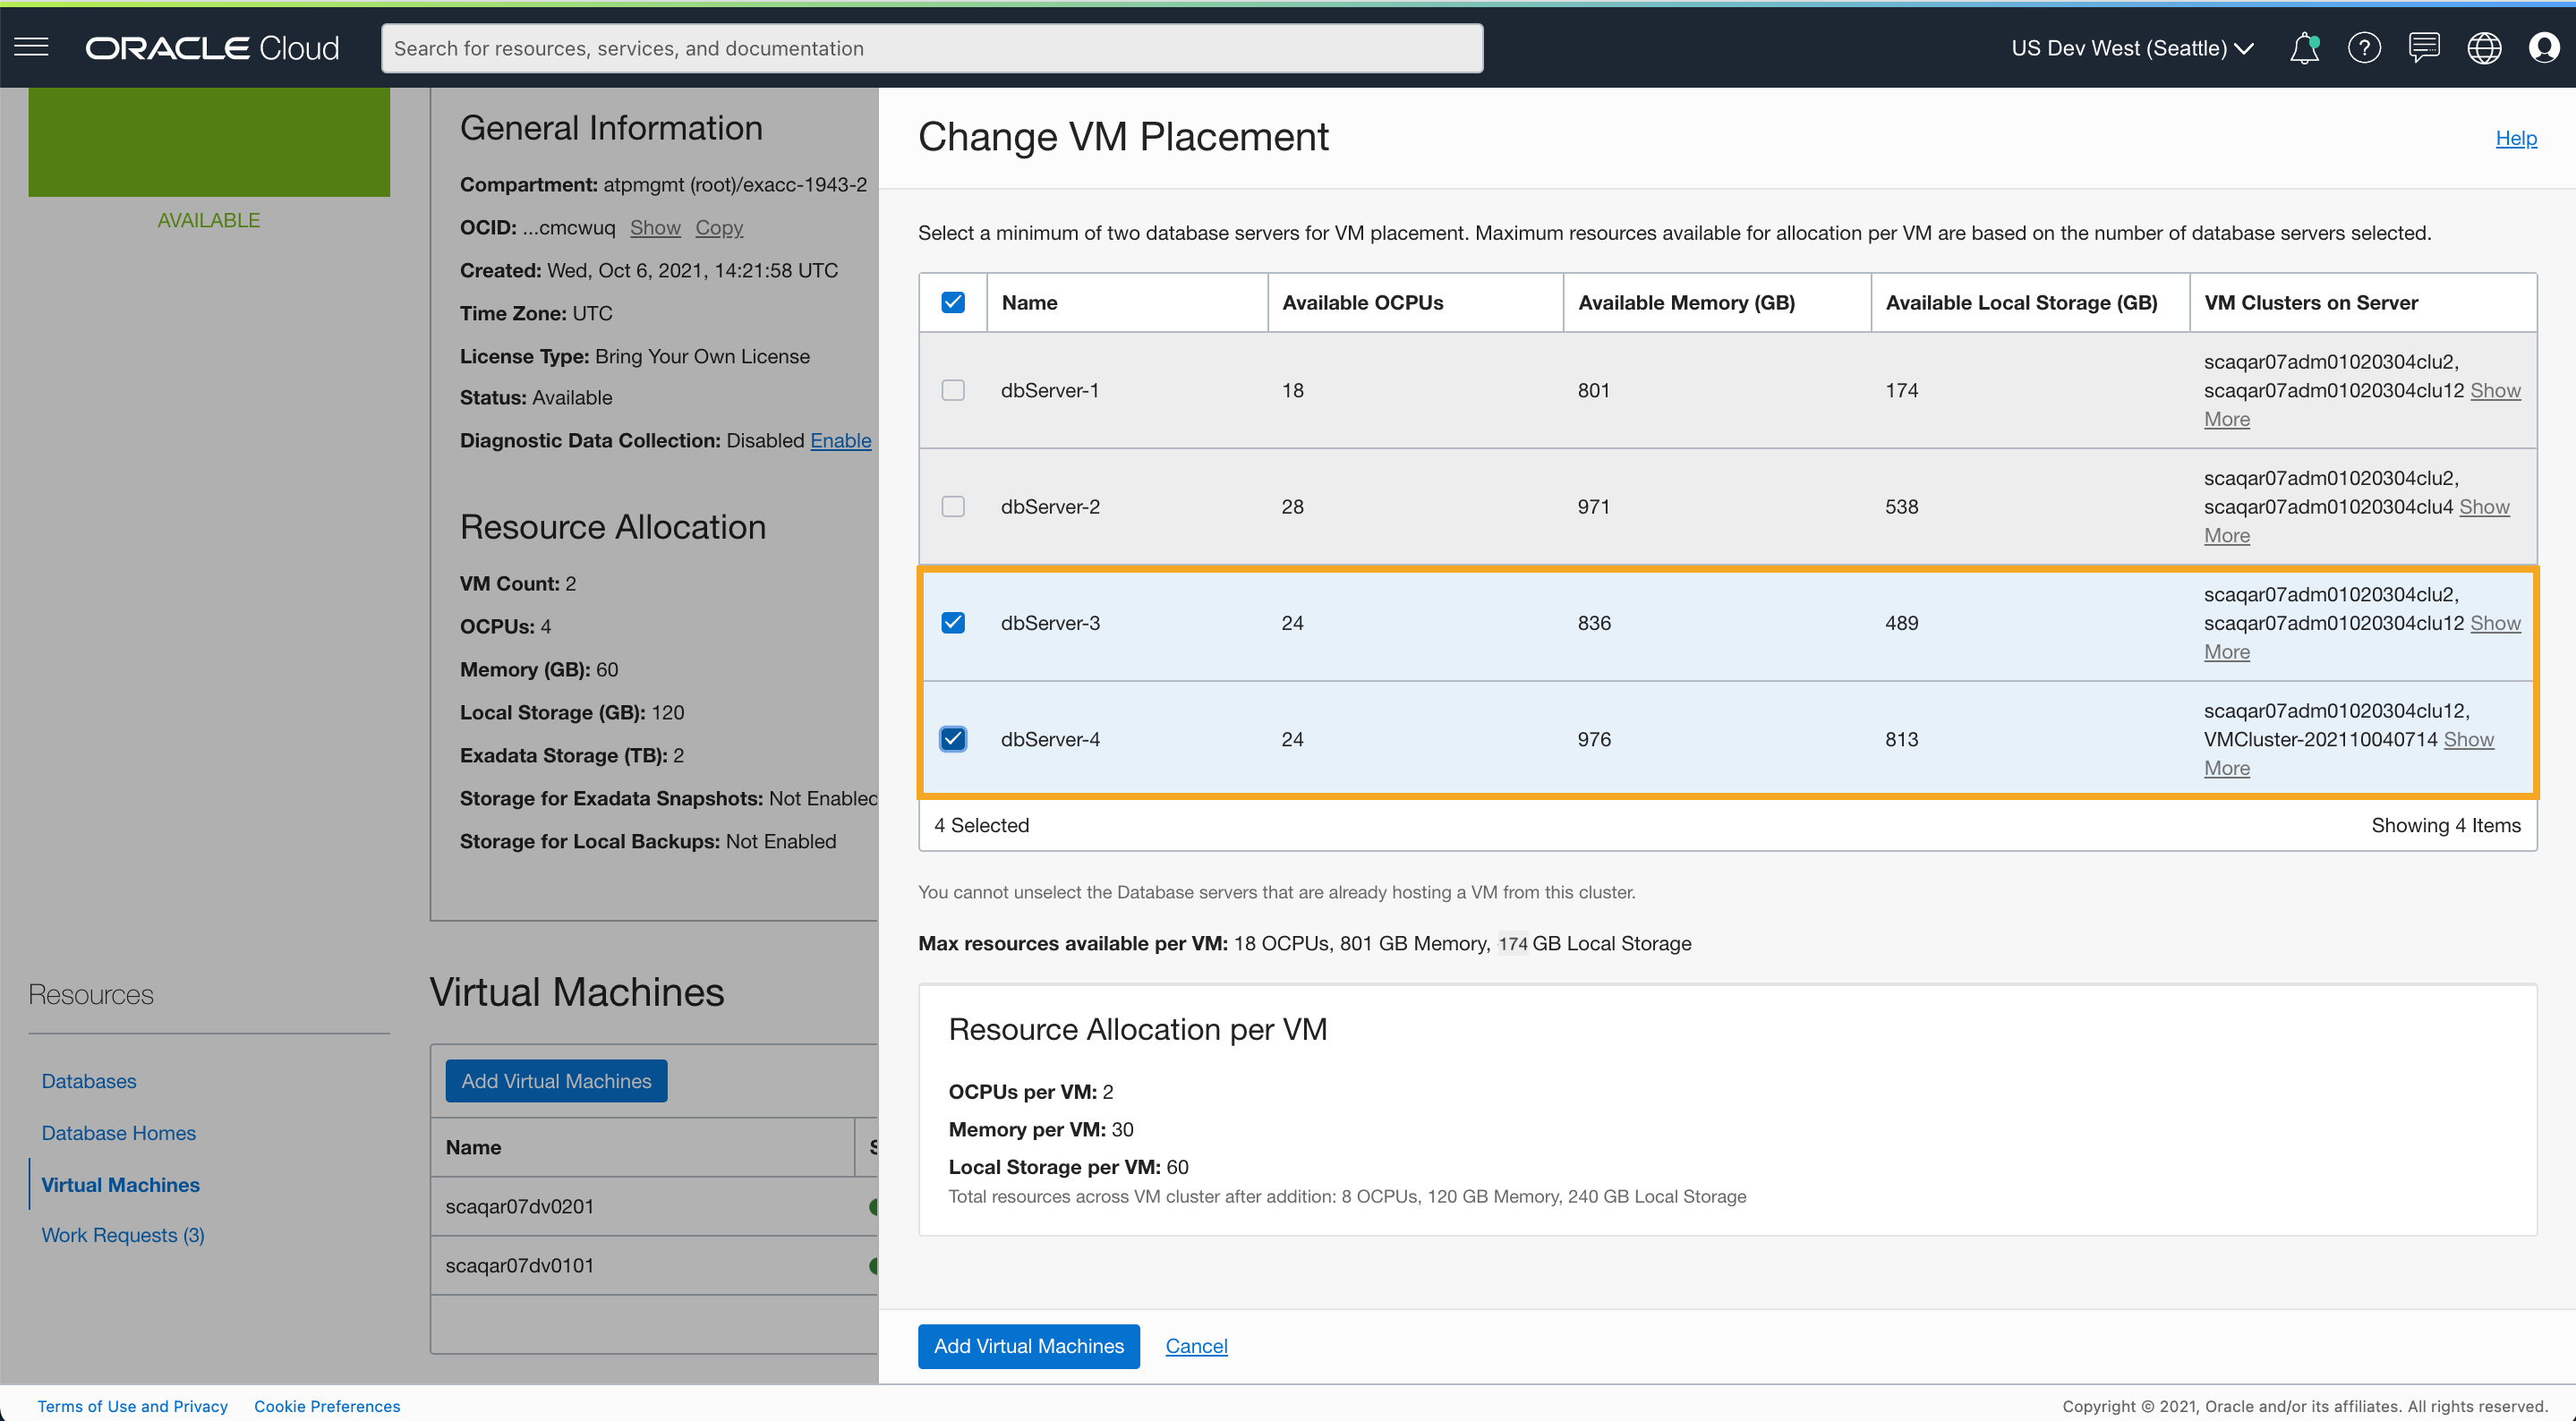This screenshot has width=2576, height=1421.
Task: Check the dbServer-2 checkbox
Action: click(953, 506)
